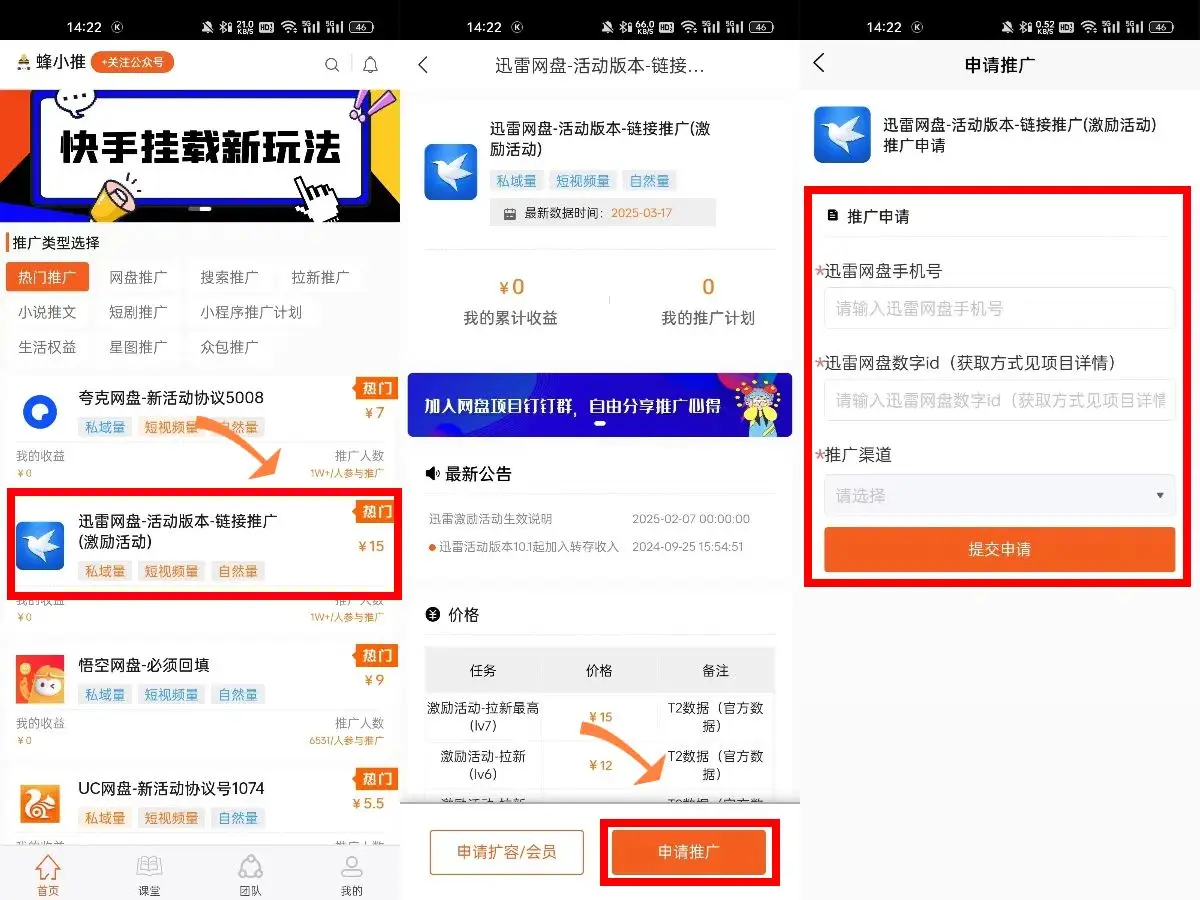
Task: Switch to the 网盘推广 category tab
Action: pos(139,277)
